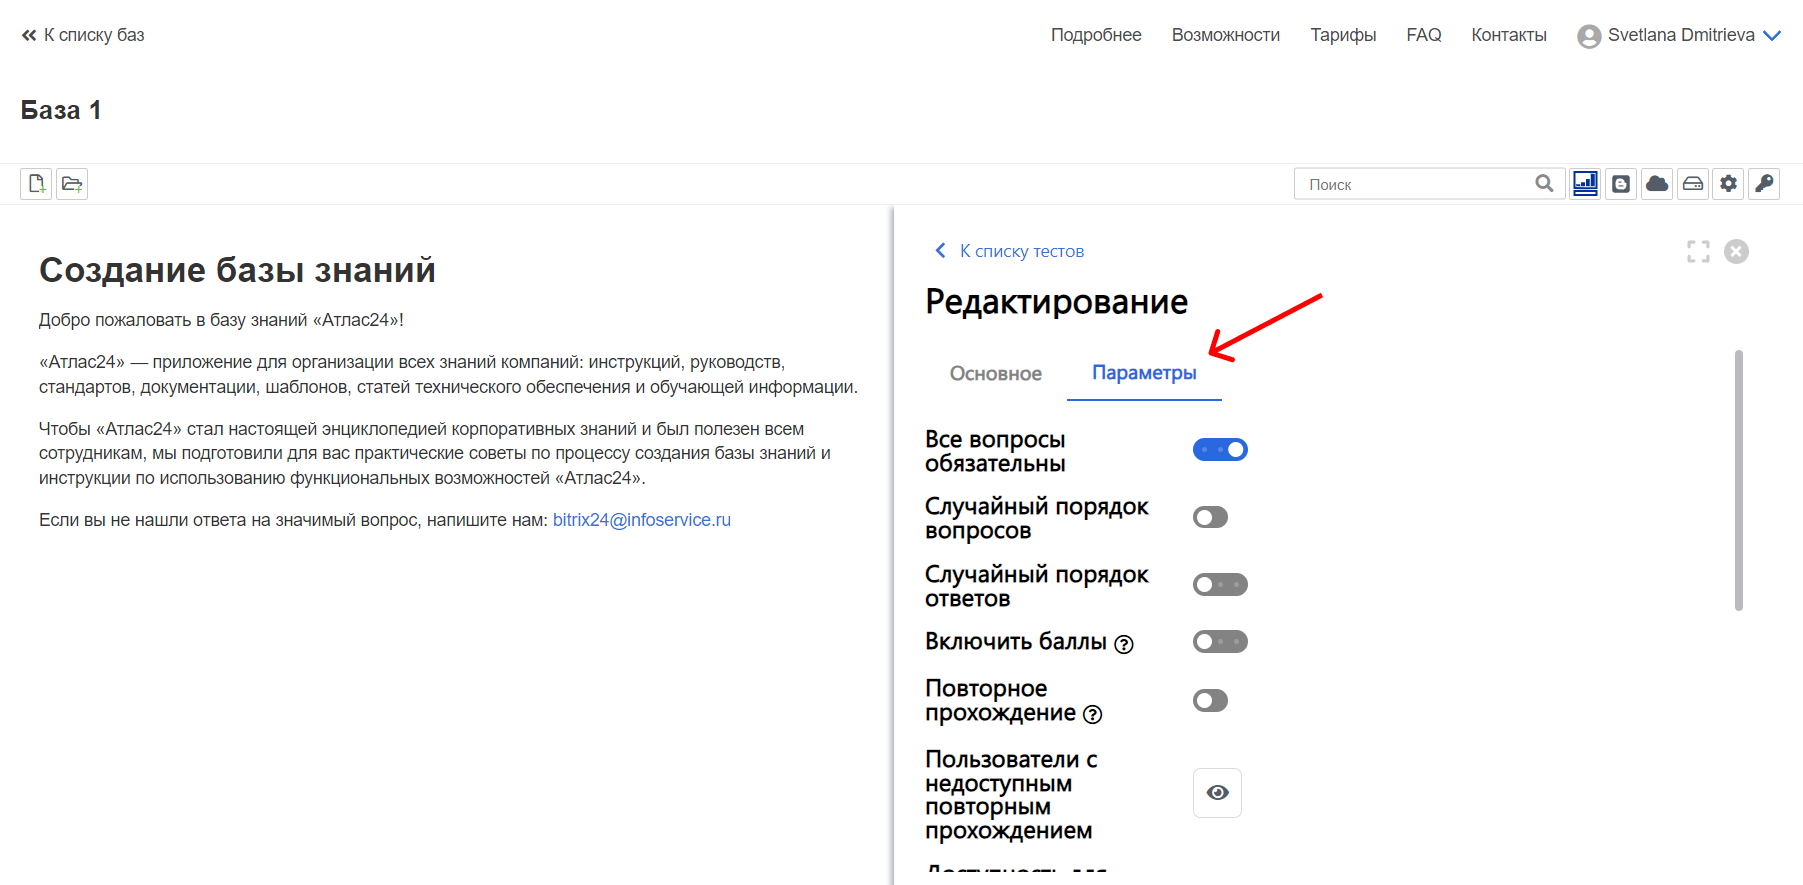Click the Добро пожаловать welcome line
This screenshot has width=1803, height=885.
click(221, 320)
